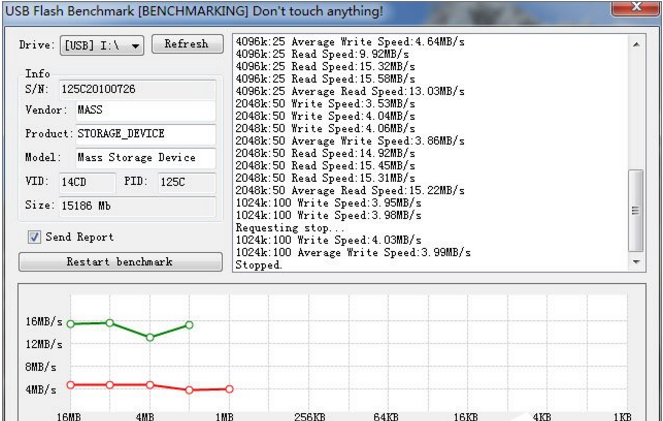The width and height of the screenshot is (663, 421).
Task: Click the green read-speed point at 16MB
Action: coord(71,324)
